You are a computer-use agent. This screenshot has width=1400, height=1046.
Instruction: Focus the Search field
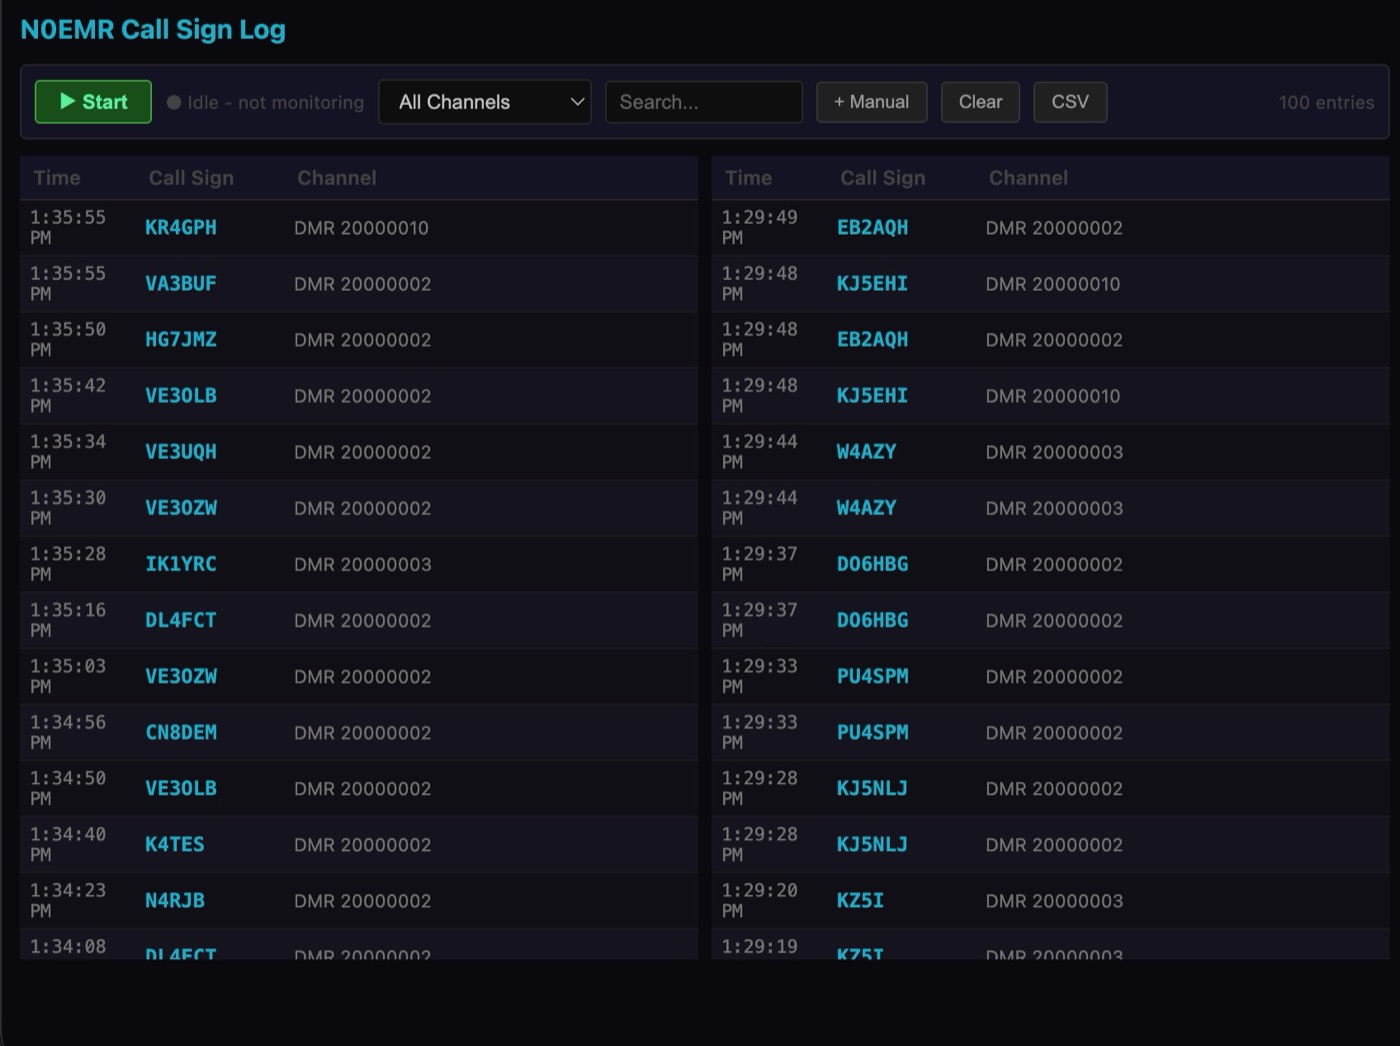pyautogui.click(x=704, y=102)
